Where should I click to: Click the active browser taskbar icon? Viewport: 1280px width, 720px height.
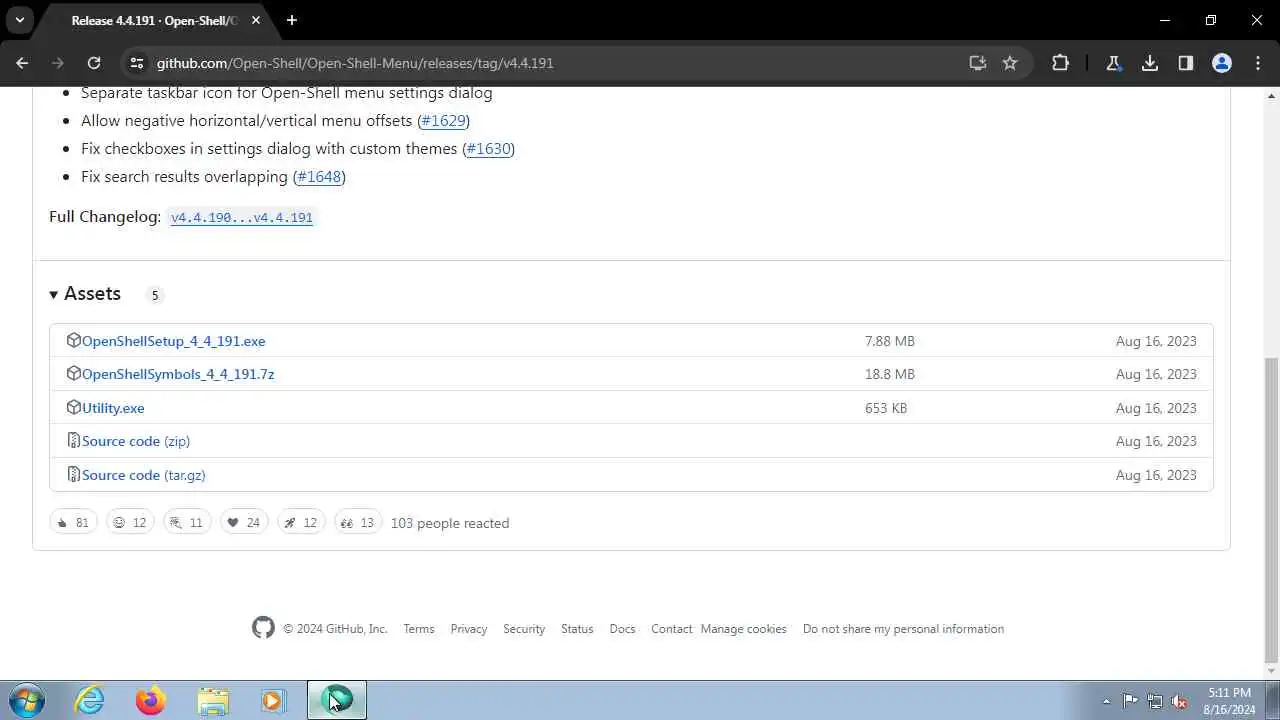(337, 700)
